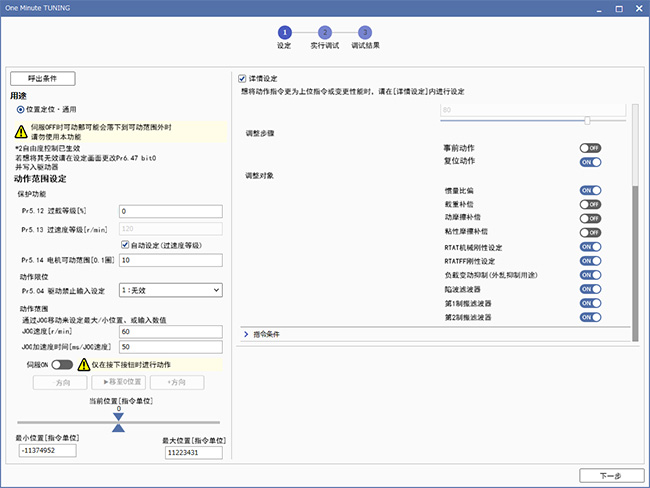This screenshot has width=650, height=488.
Task: Click the blue current-position triangle marker
Action: tap(118, 426)
